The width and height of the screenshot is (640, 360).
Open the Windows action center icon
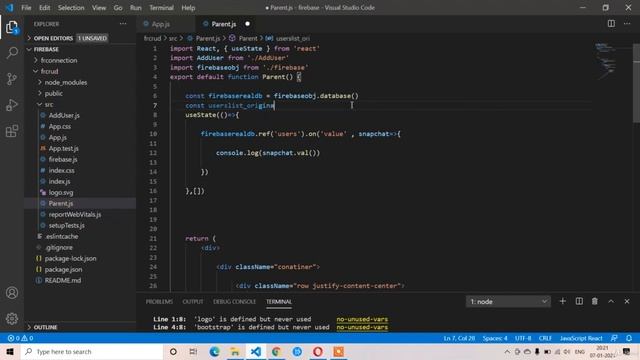pos(627,351)
